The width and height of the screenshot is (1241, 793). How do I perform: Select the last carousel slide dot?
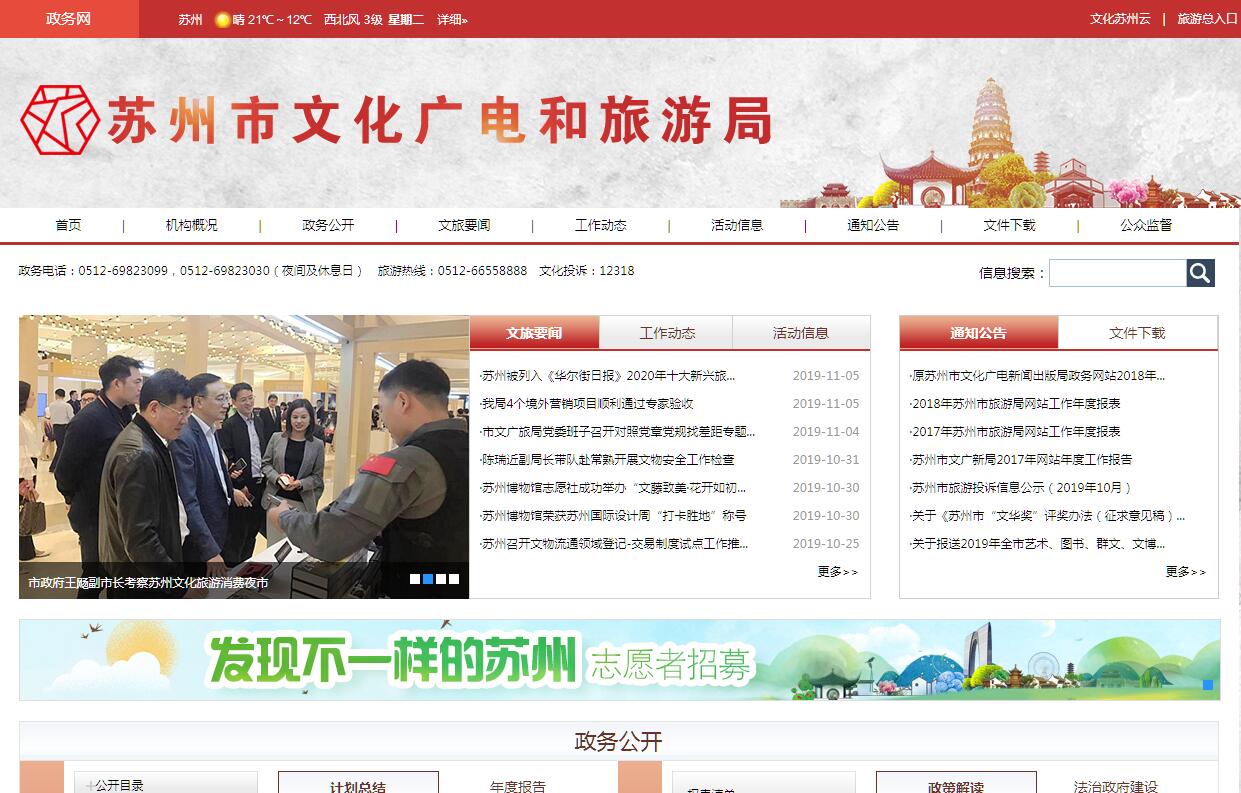pos(454,579)
